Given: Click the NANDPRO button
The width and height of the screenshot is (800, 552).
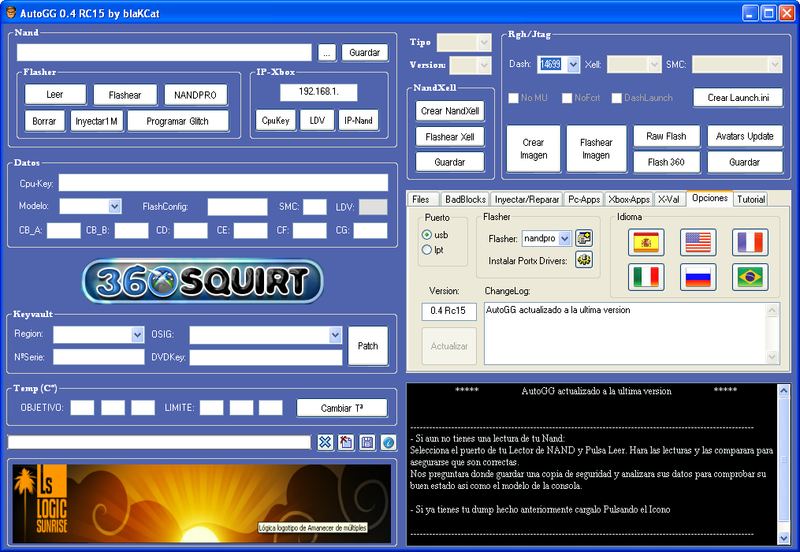Looking at the screenshot, I should click(195, 95).
